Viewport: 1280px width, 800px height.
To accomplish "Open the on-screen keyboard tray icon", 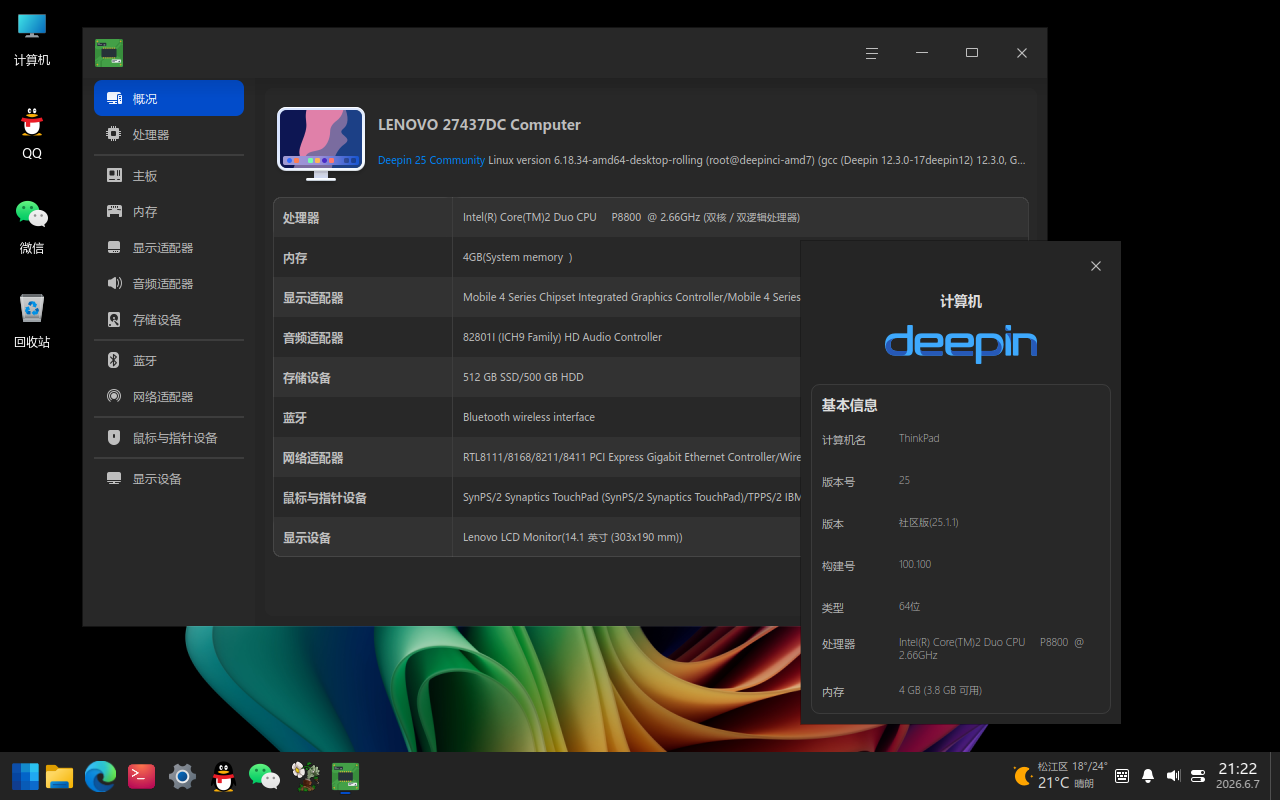I will pos(1122,776).
